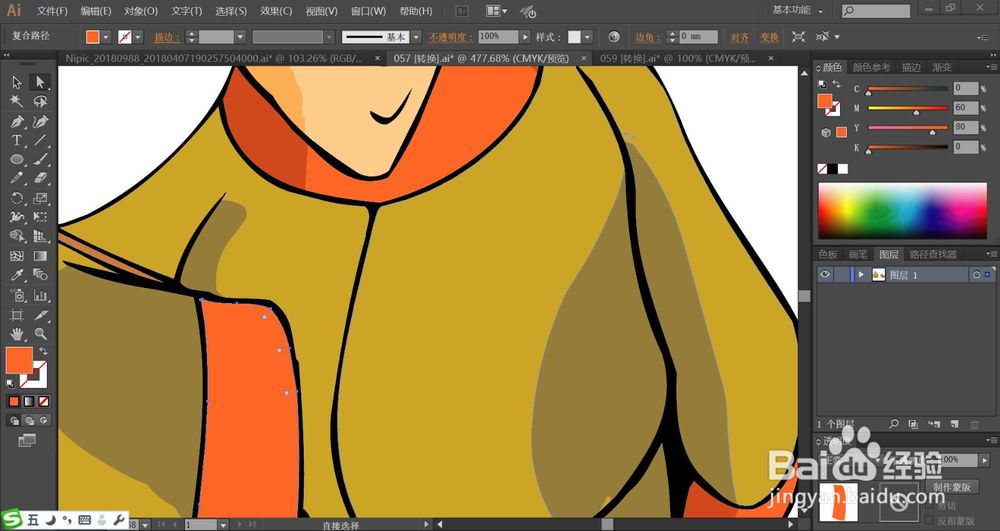Open the 对象(O) menu
The height and width of the screenshot is (531, 1000).
[141, 11]
